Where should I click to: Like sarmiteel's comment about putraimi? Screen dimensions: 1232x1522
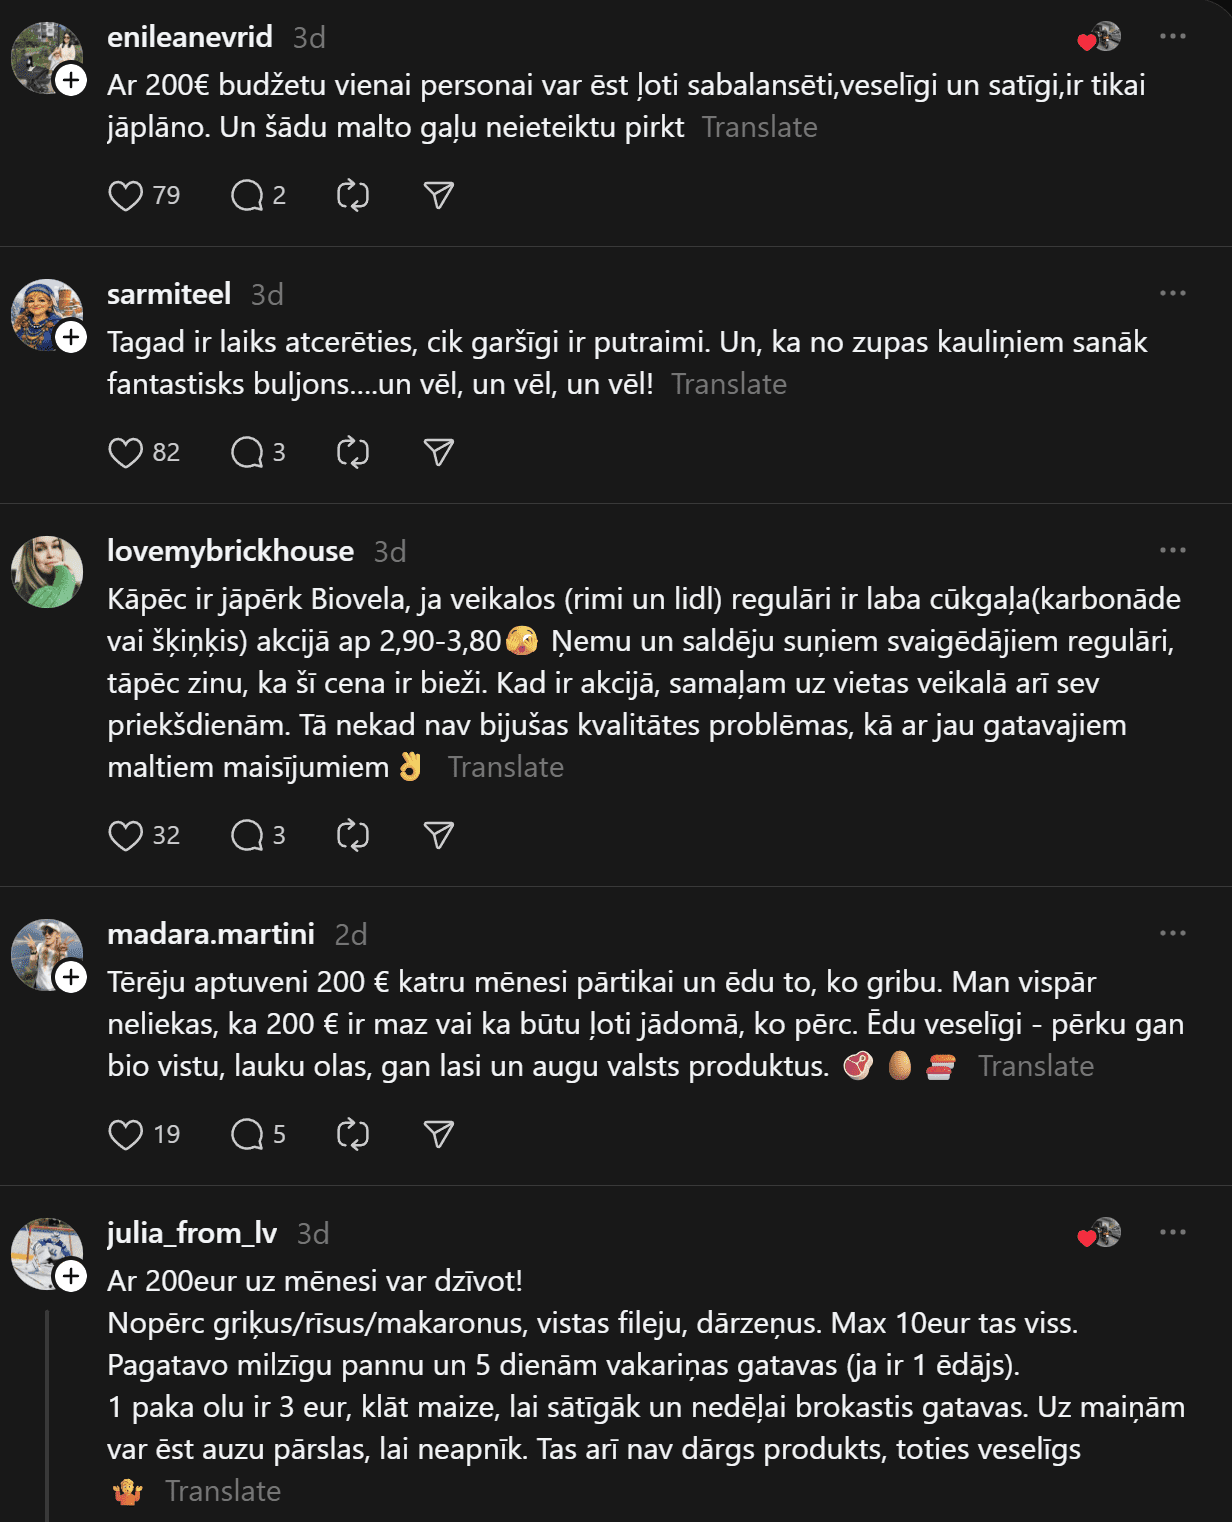[126, 453]
